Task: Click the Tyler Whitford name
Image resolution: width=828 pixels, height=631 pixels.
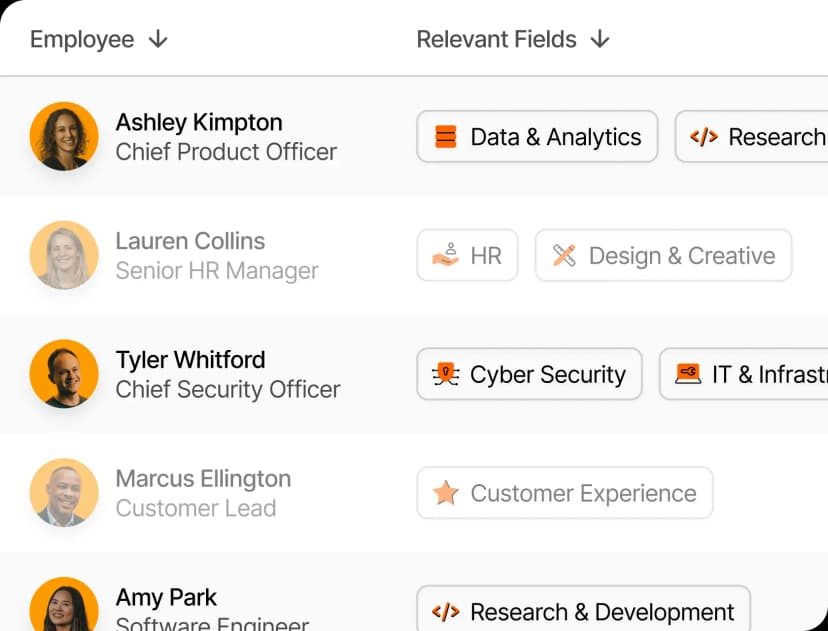Action: pyautogui.click(x=190, y=360)
